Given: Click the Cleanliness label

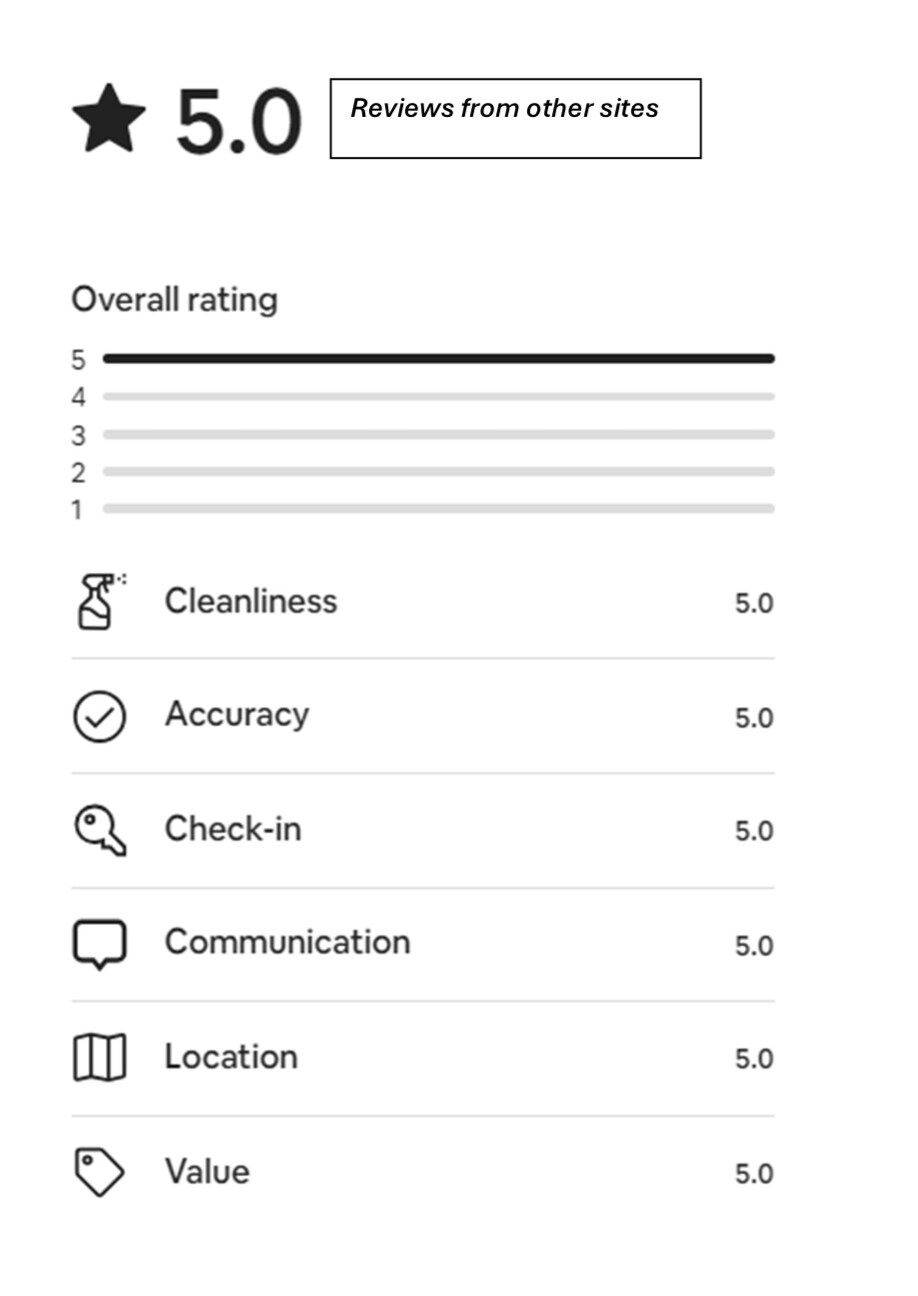Looking at the screenshot, I should point(251,601).
